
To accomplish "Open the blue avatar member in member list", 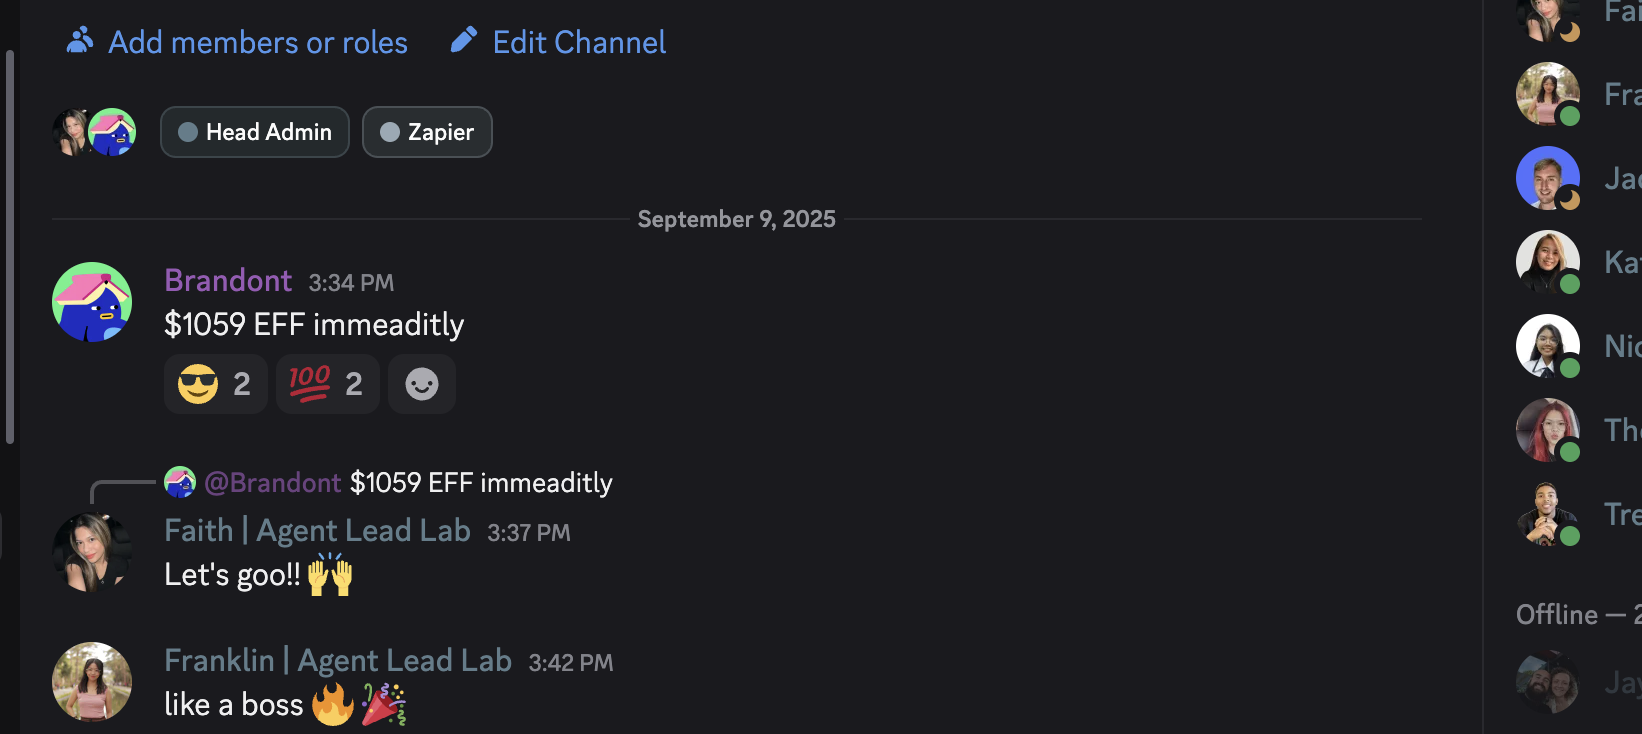I will click(x=1548, y=178).
